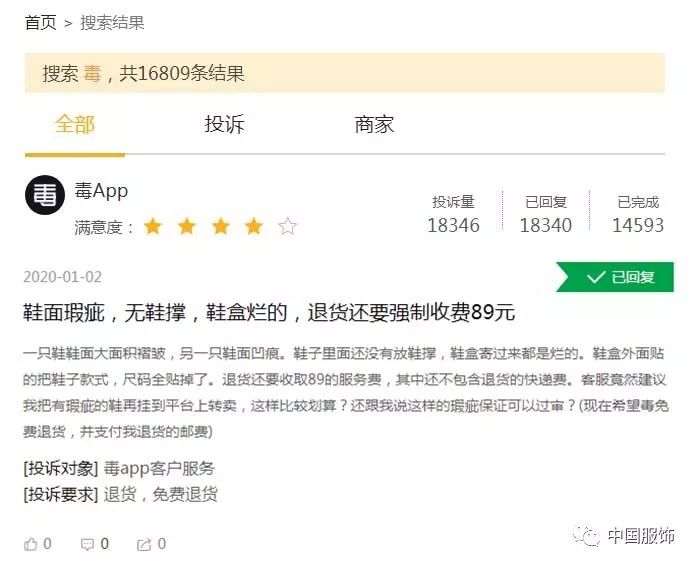Click the 已回复 18340 count
This screenshot has height=567, width=697.
tap(546, 214)
